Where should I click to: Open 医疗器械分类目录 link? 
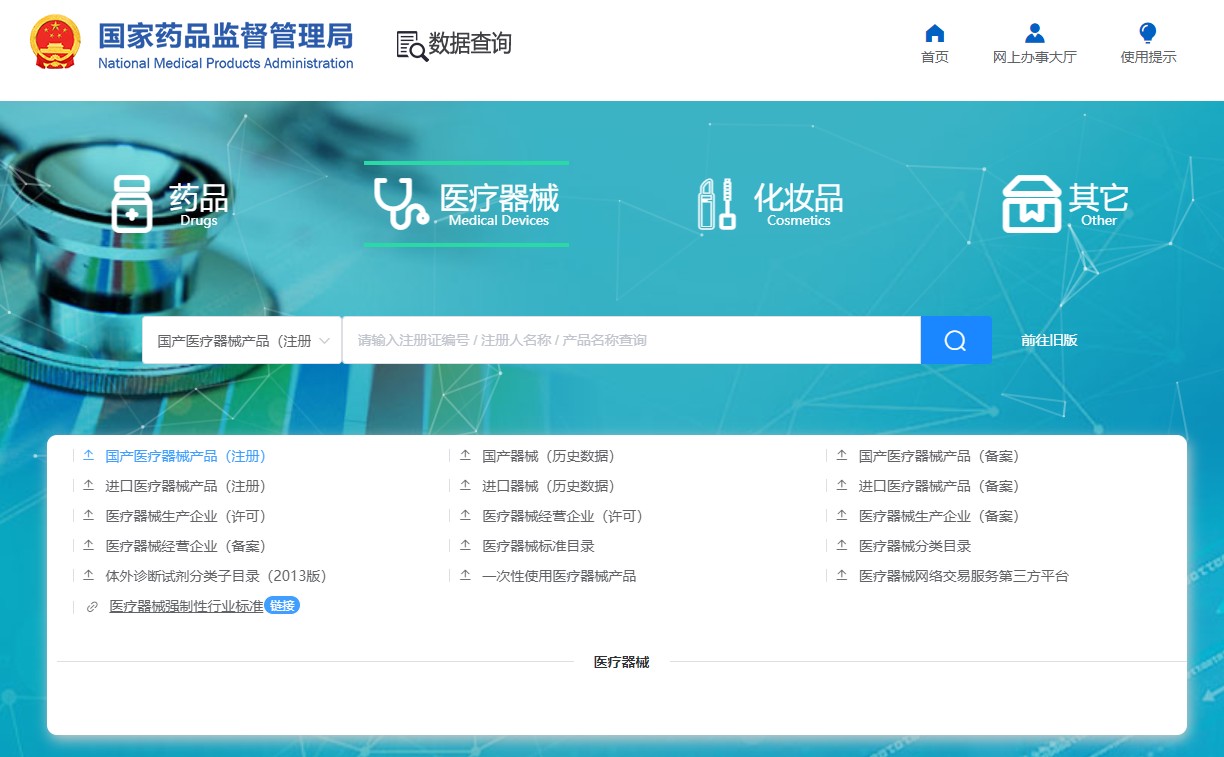point(915,546)
